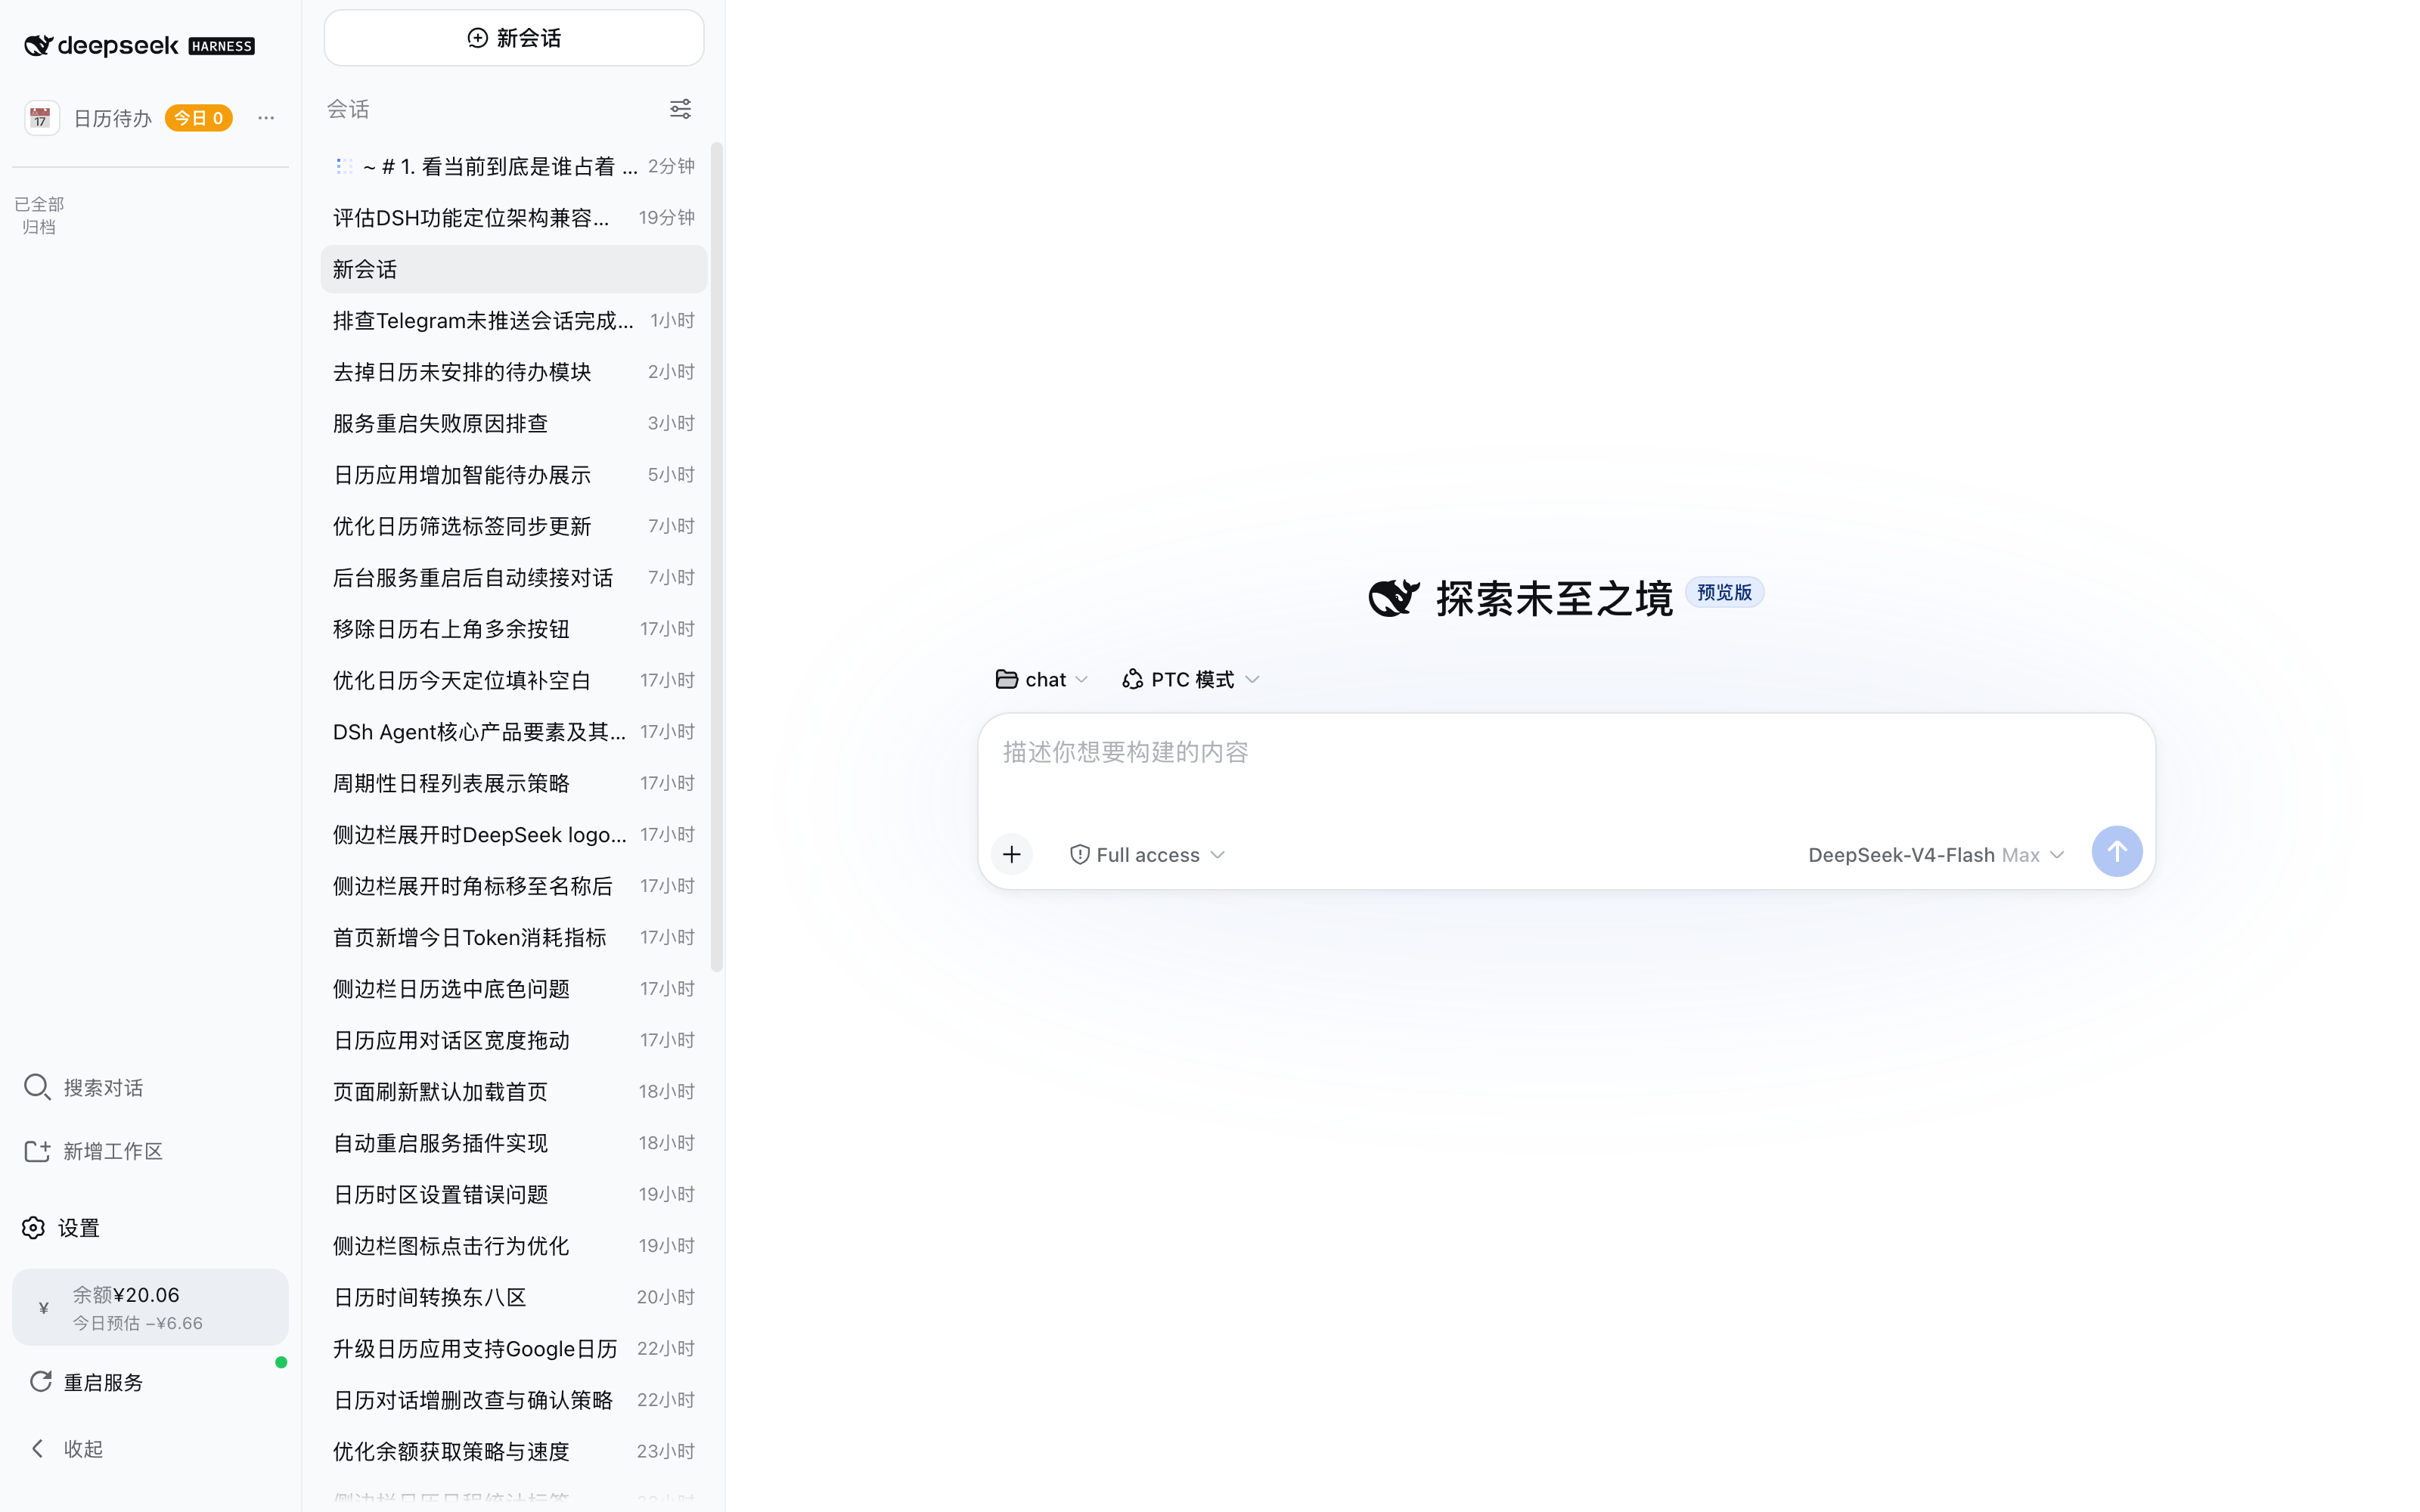Click the yen balance icon
The image size is (2420, 1512).
[x=43, y=1308]
